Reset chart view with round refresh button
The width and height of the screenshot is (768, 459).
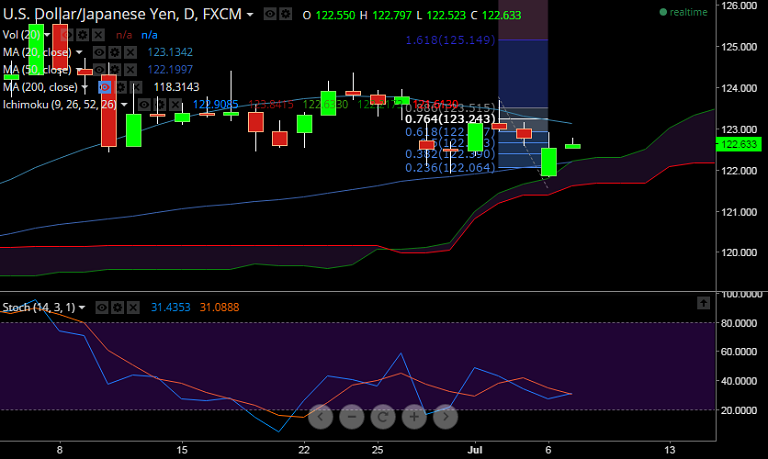coord(383,417)
